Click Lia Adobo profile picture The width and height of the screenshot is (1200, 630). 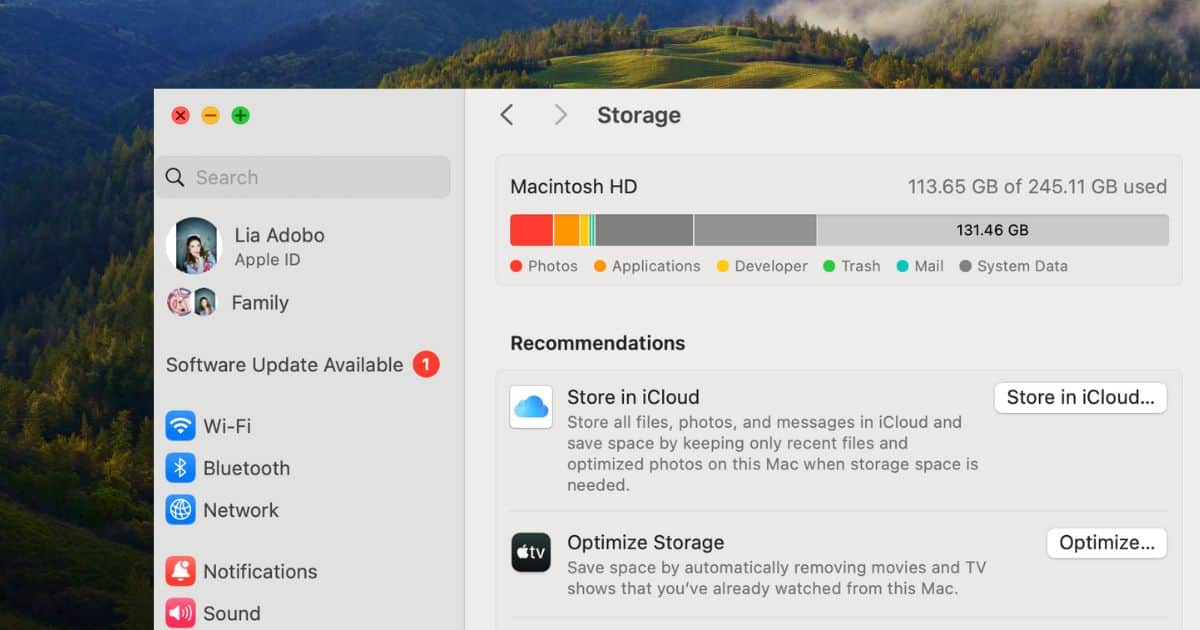194,246
